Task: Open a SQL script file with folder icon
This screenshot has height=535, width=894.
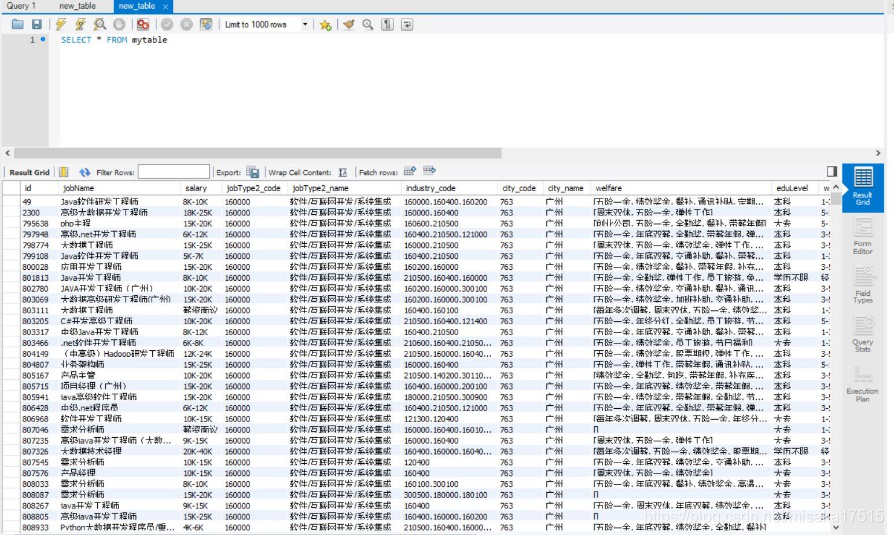Action: coord(18,24)
